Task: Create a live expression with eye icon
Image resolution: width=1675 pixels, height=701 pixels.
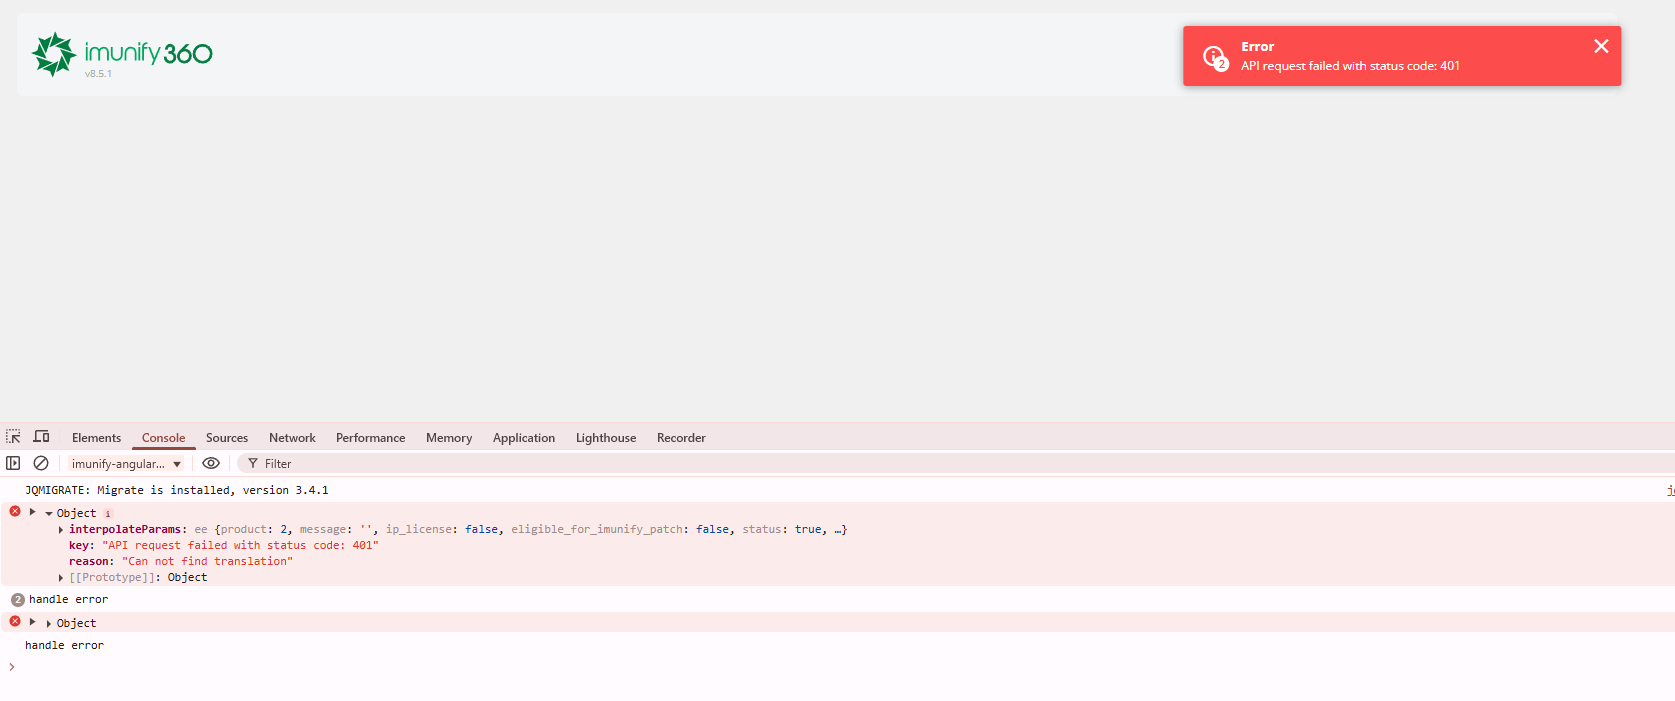Action: pyautogui.click(x=211, y=463)
